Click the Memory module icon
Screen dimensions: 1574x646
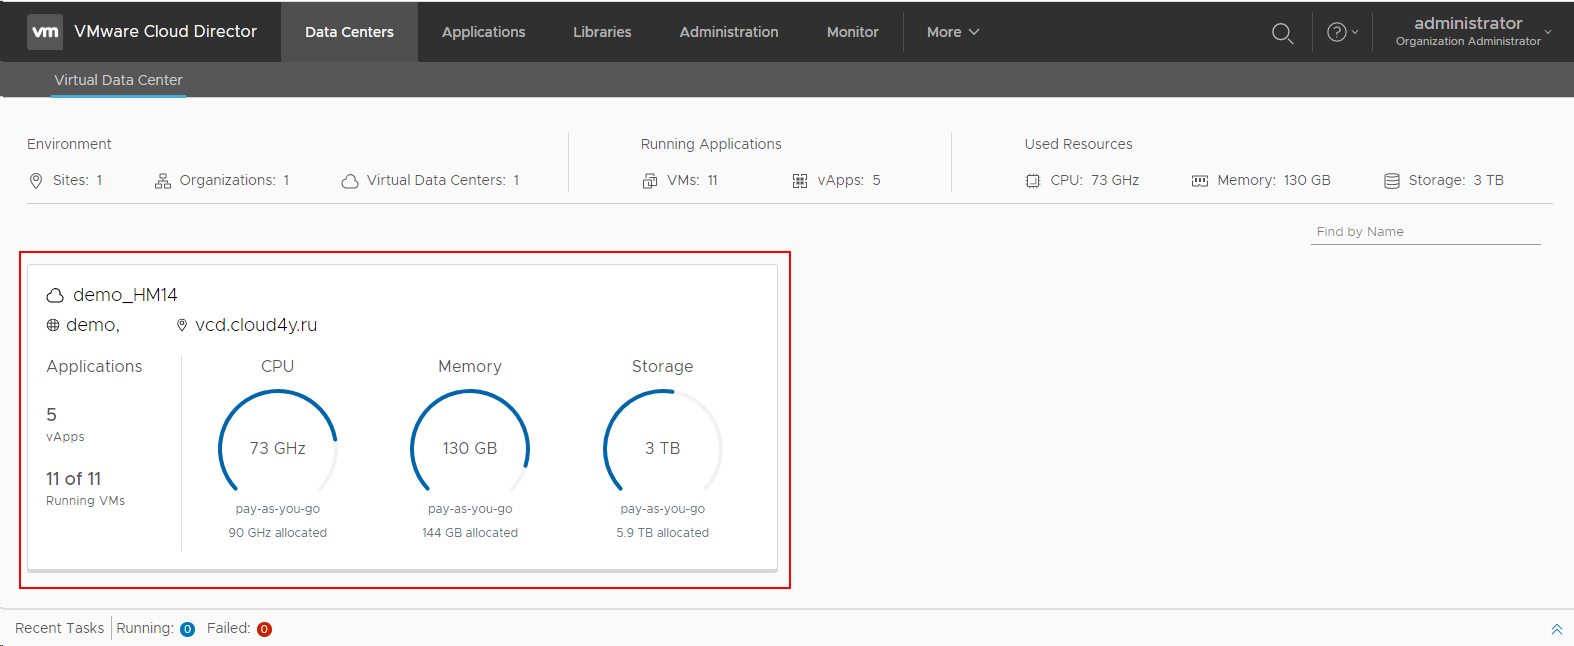1200,181
